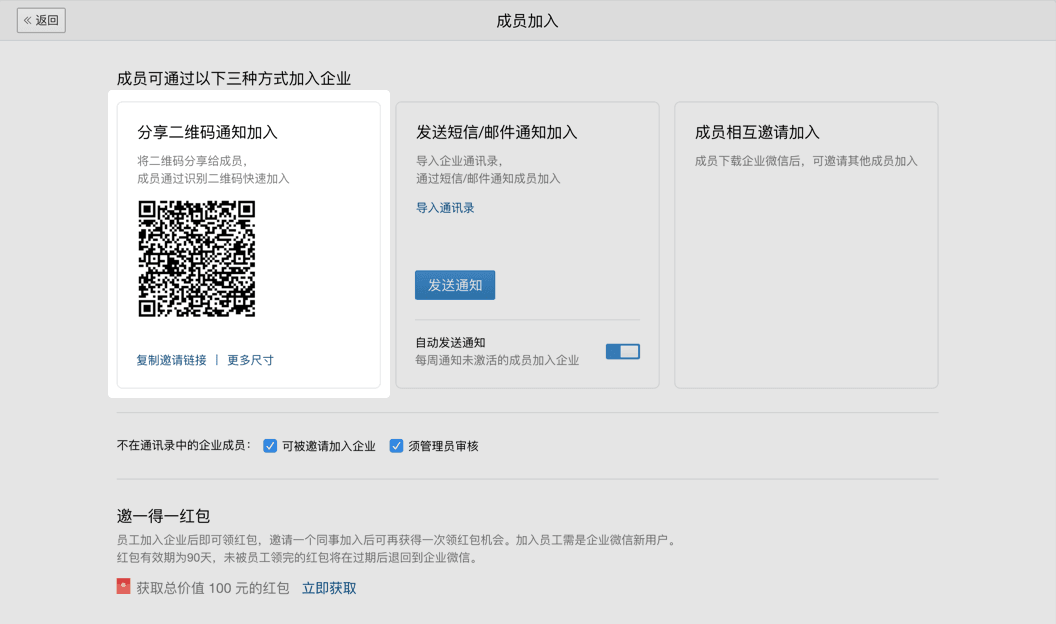1056x624 pixels.
Task: Click the highlighted QR code panel
Action: (x=248, y=245)
